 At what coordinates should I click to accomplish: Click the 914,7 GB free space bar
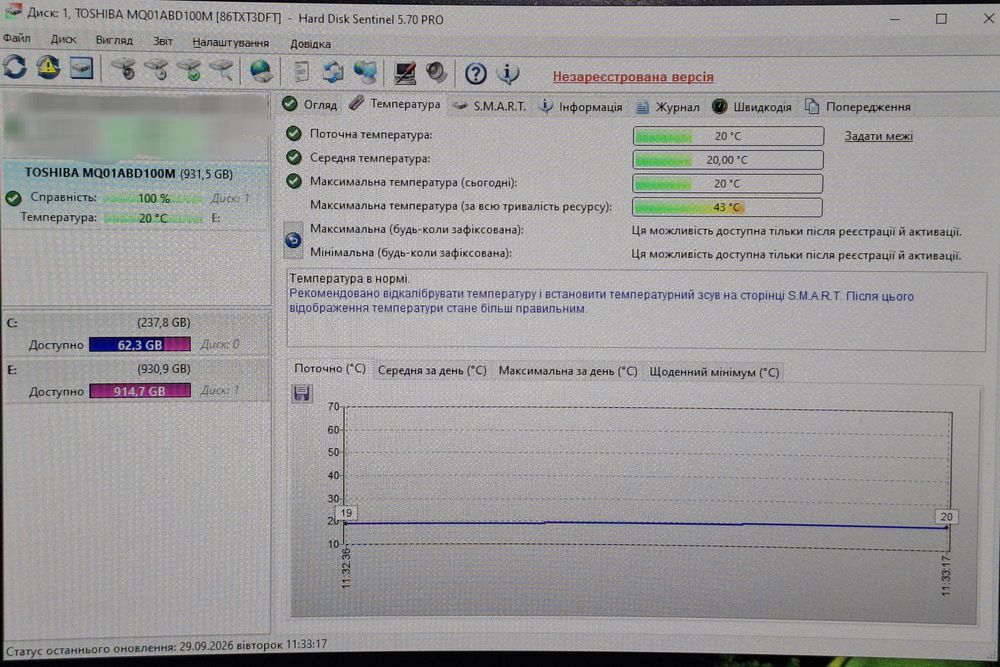[x=140, y=391]
